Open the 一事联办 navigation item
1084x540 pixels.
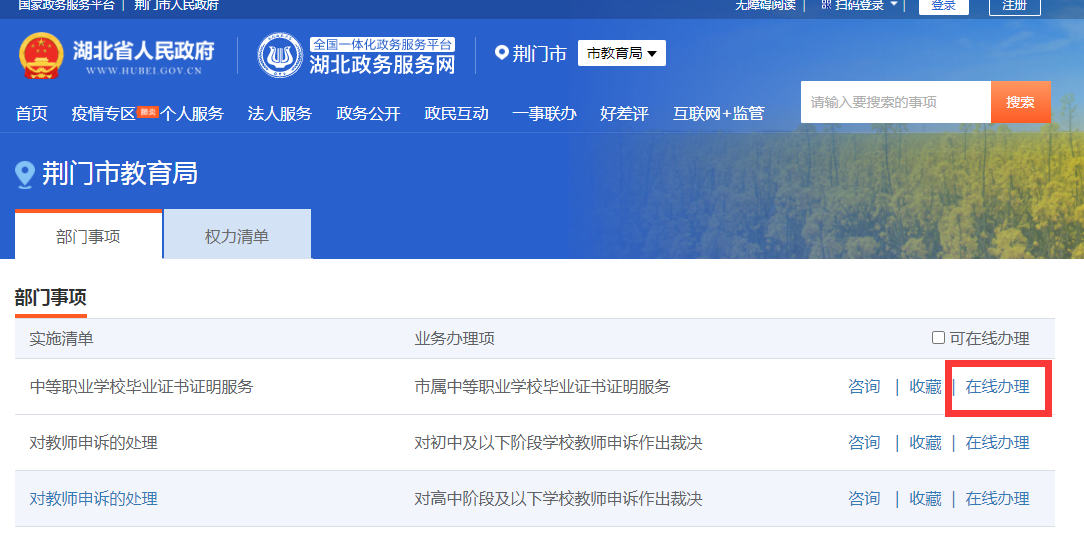click(x=544, y=113)
